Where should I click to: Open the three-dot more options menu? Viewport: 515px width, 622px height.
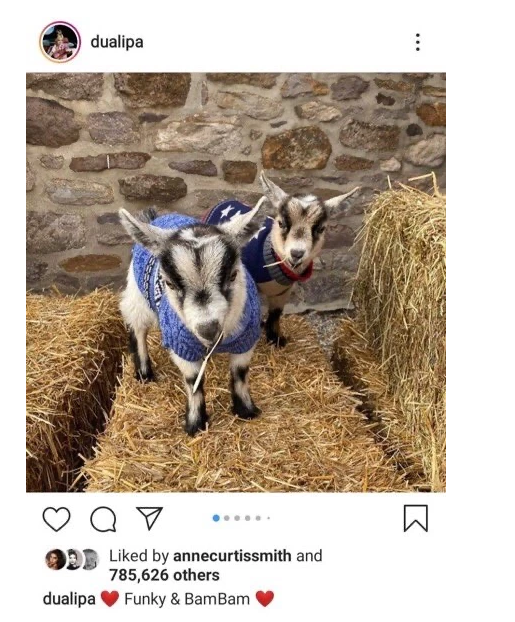[417, 42]
